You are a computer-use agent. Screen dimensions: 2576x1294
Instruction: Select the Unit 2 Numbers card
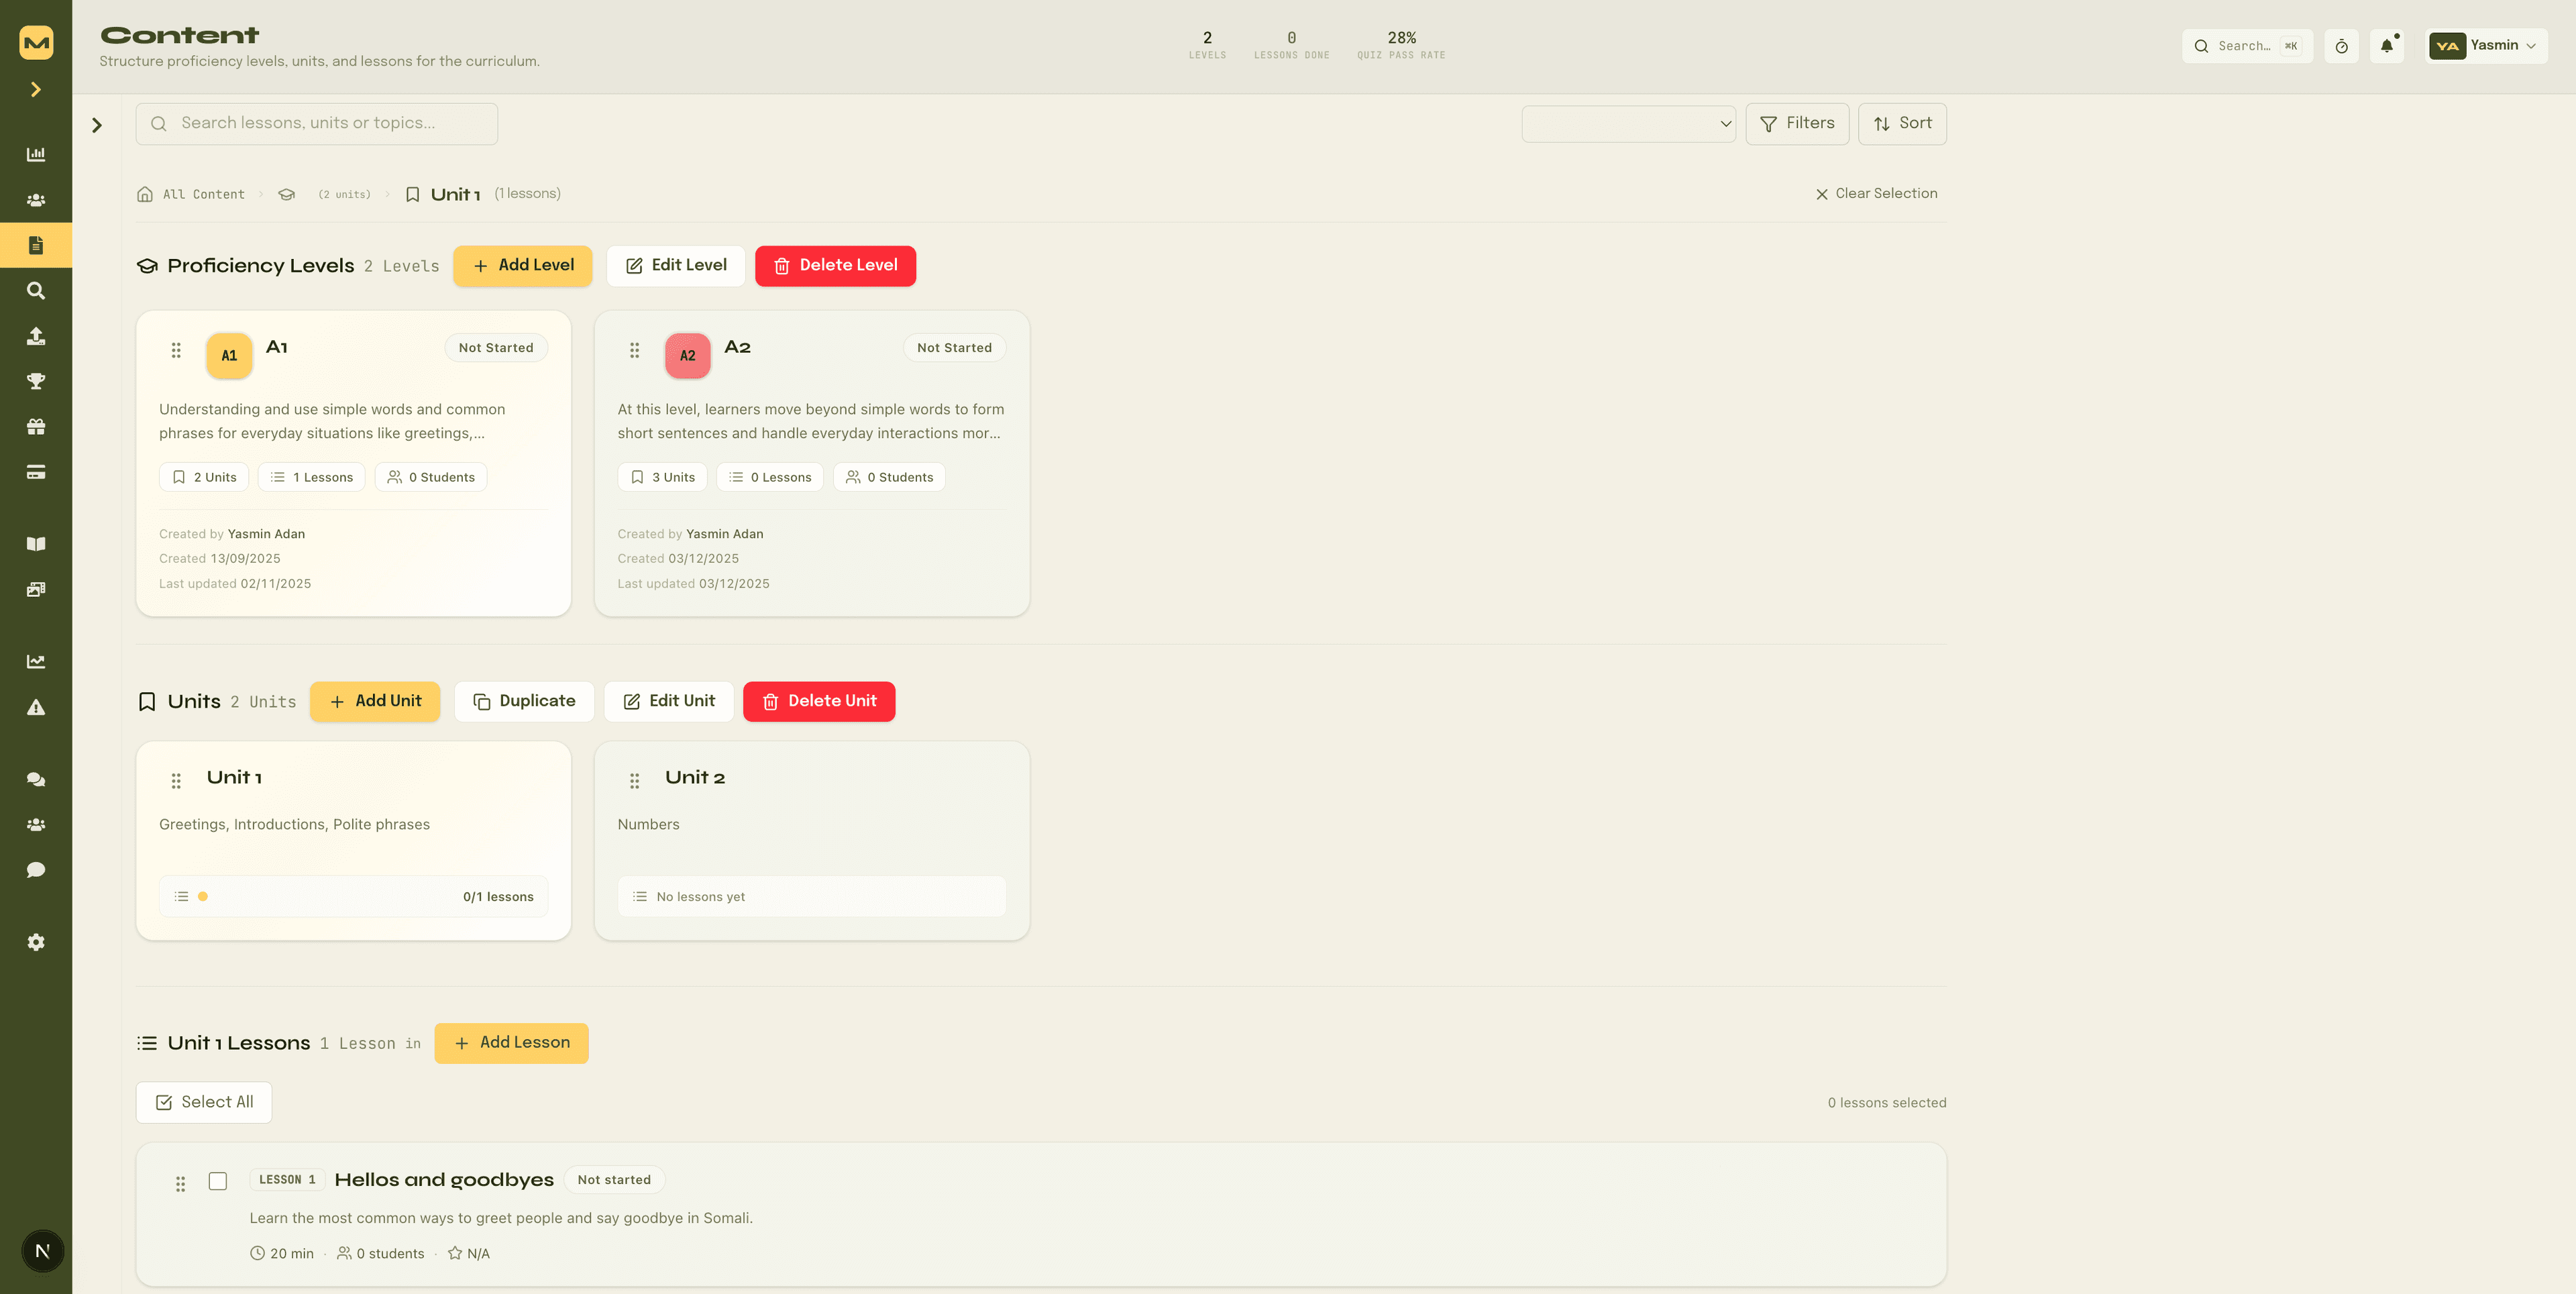812,840
